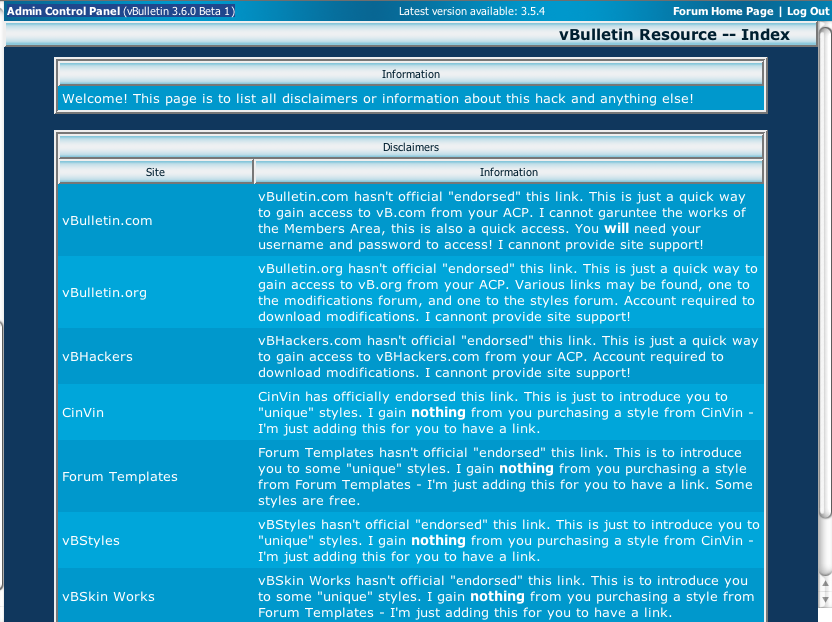Choose the CinVin site entry
Screen dimensions: 832x622
pos(82,412)
